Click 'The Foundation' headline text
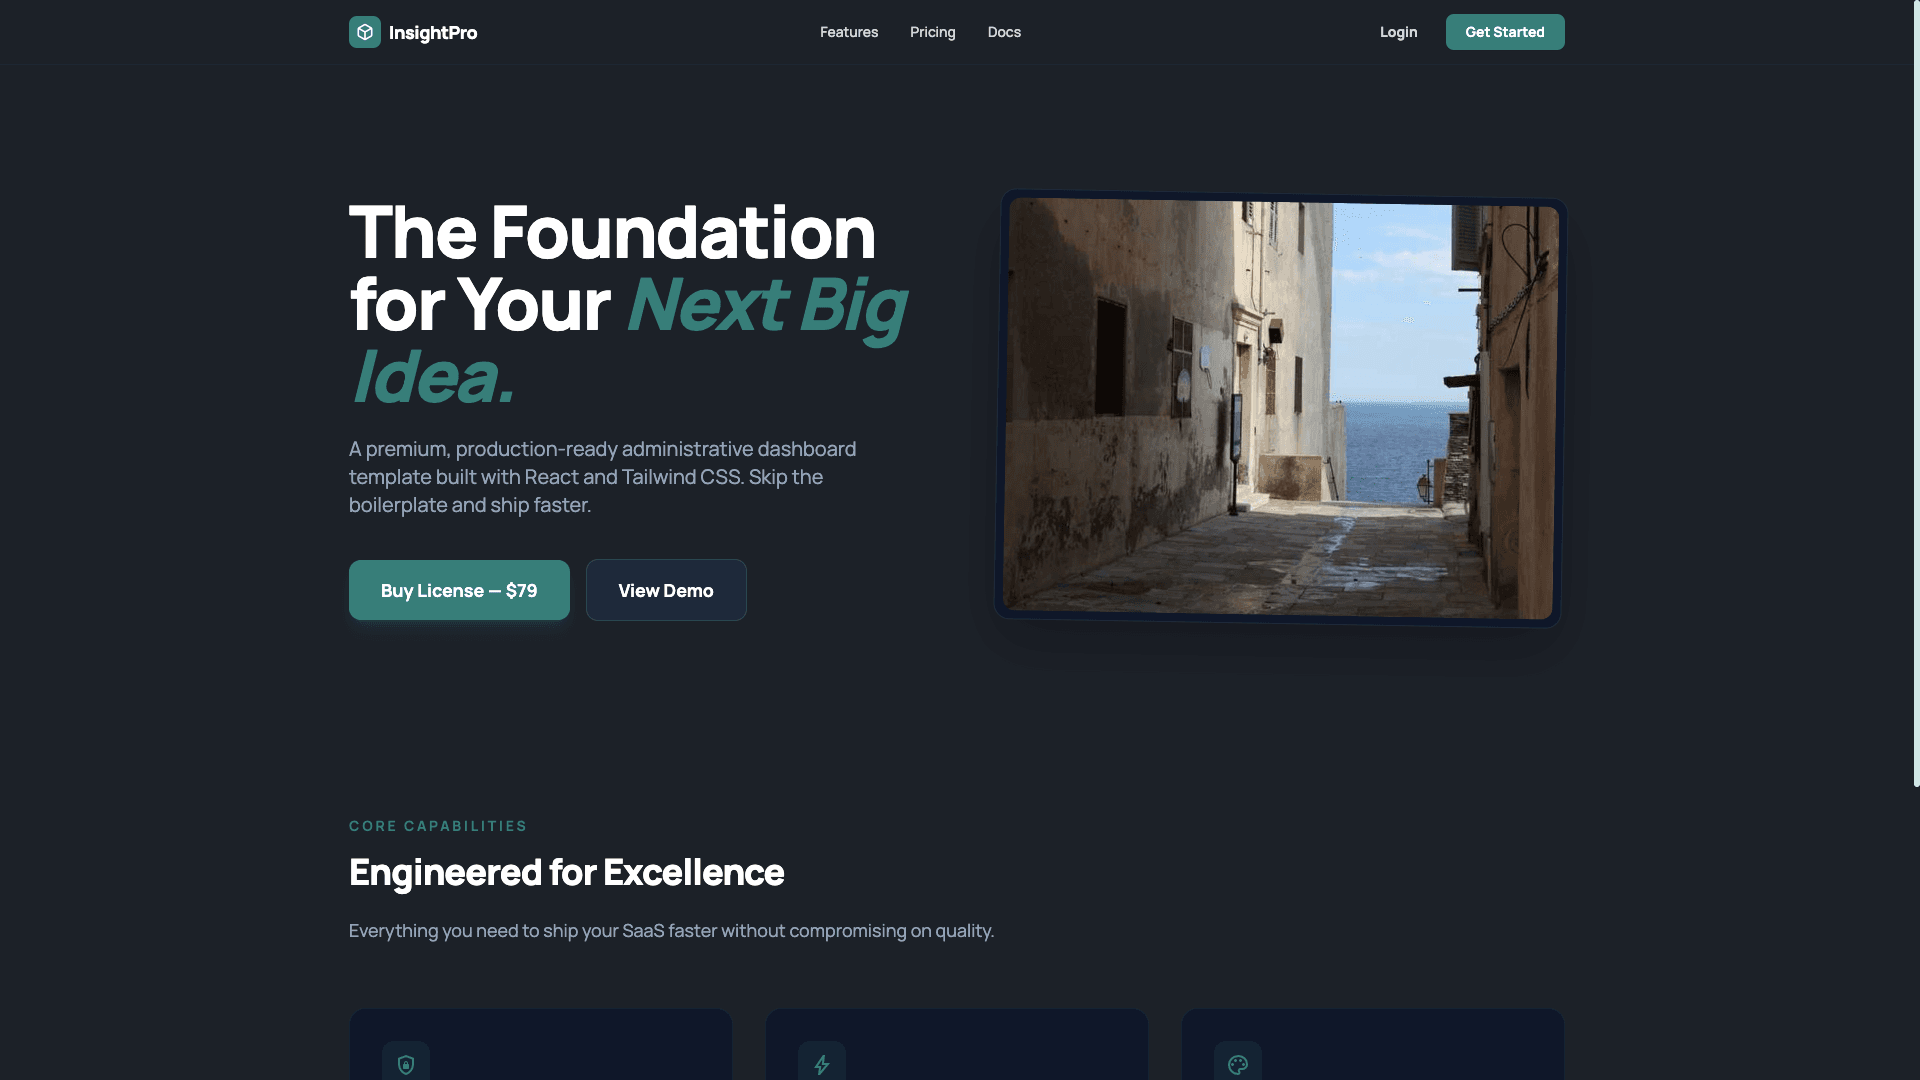Screen dimensions: 1920x1080 [612, 232]
